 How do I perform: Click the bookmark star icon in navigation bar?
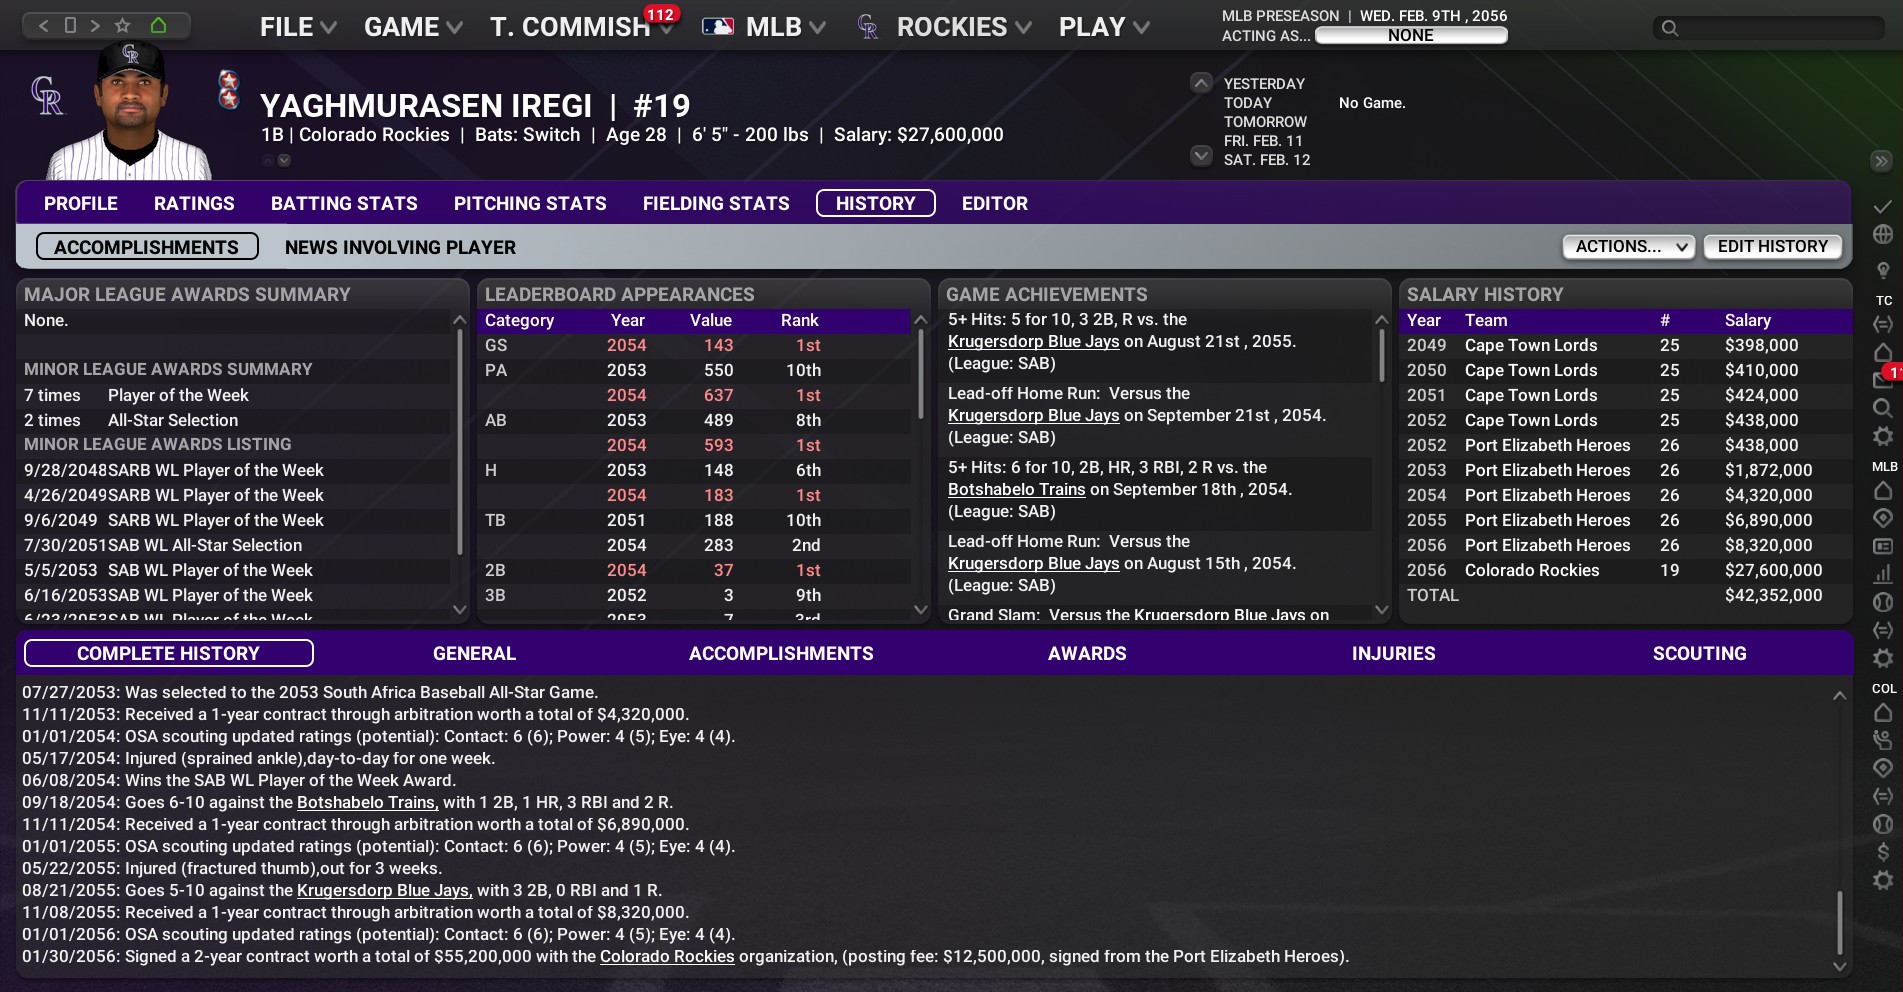(x=123, y=26)
